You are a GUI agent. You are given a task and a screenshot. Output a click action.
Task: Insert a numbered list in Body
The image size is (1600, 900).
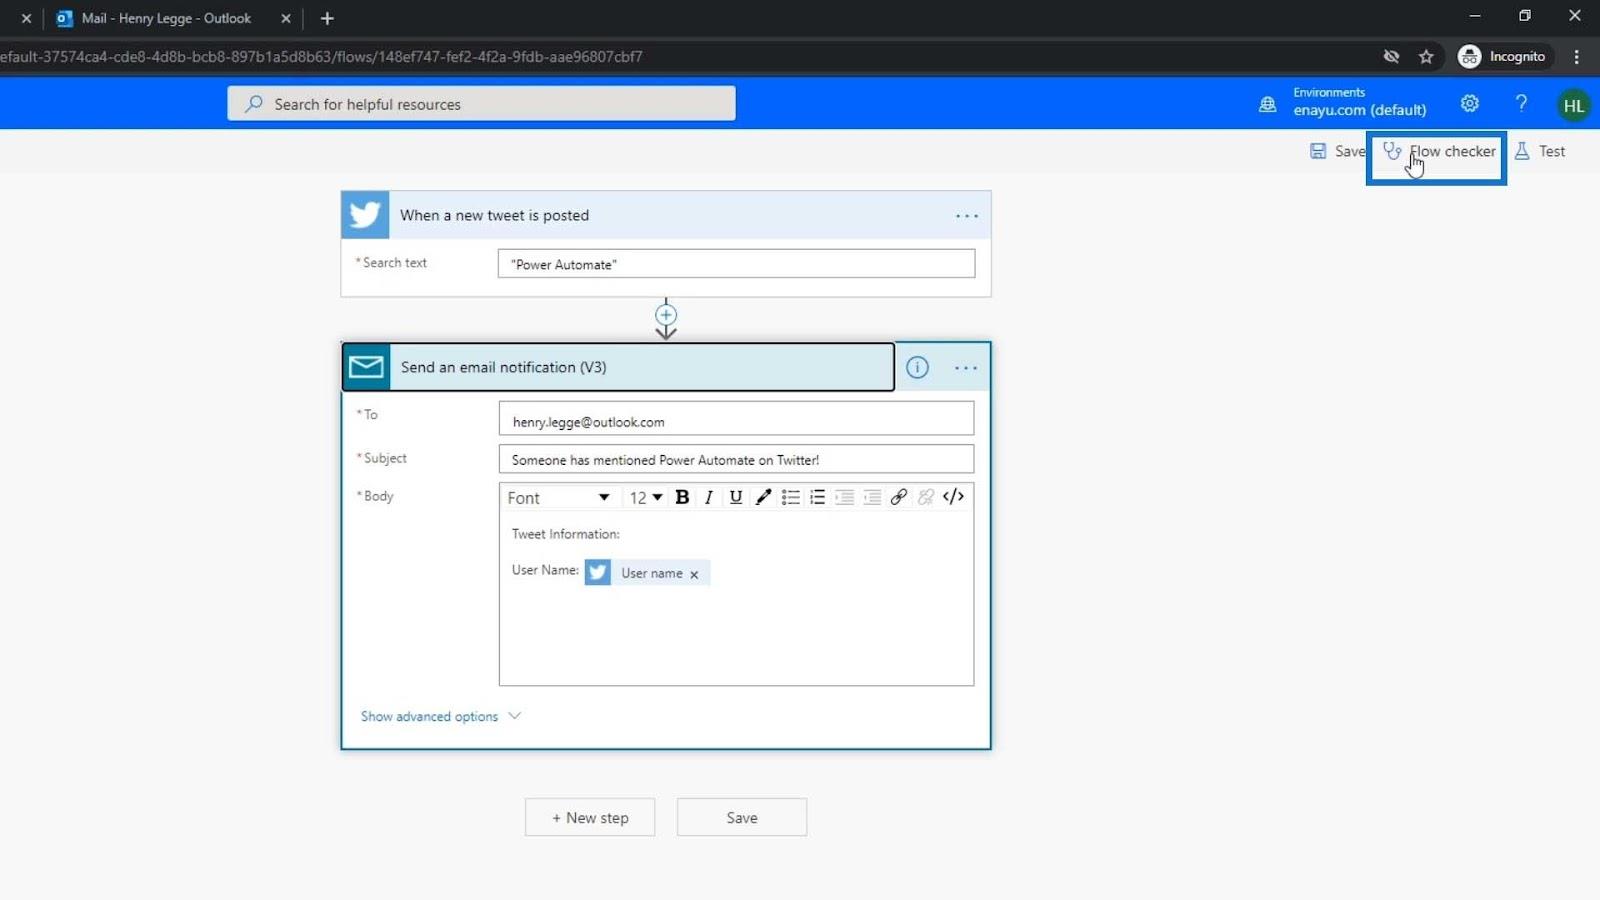pos(817,497)
